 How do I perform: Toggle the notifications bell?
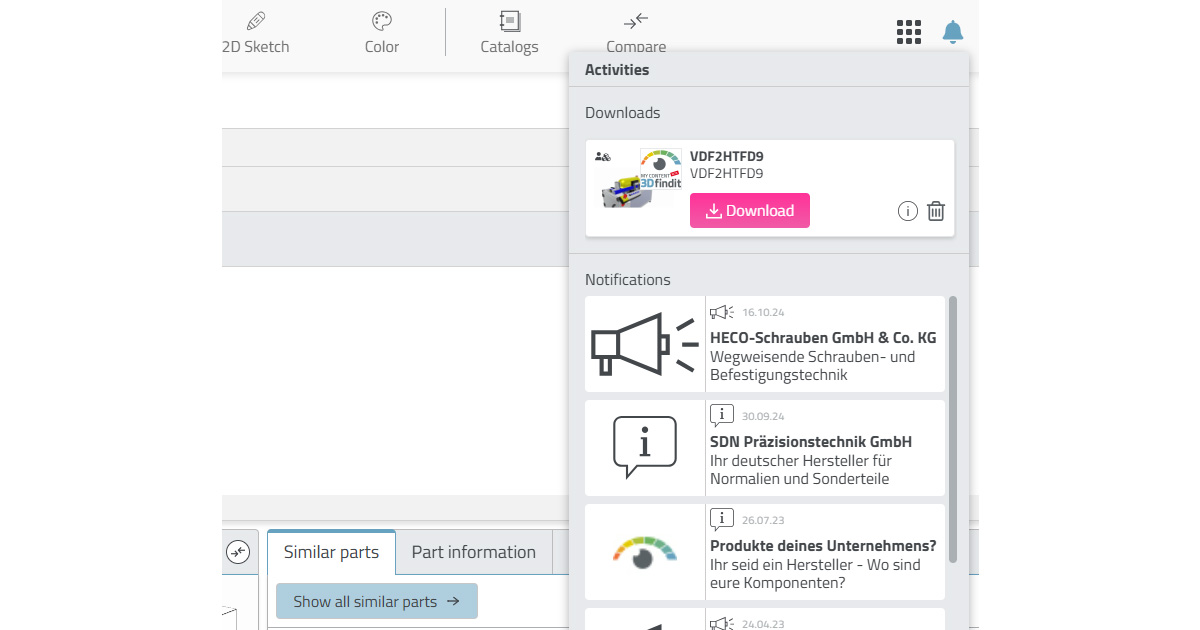coord(953,32)
